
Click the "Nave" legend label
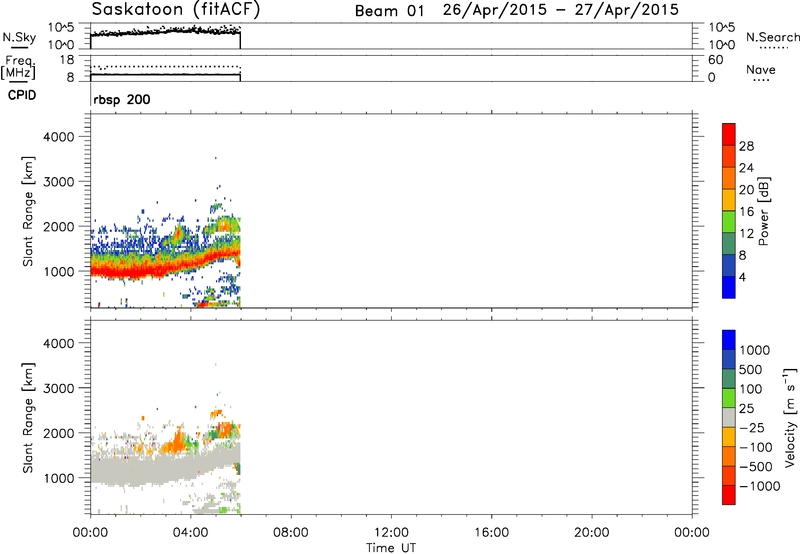click(761, 69)
